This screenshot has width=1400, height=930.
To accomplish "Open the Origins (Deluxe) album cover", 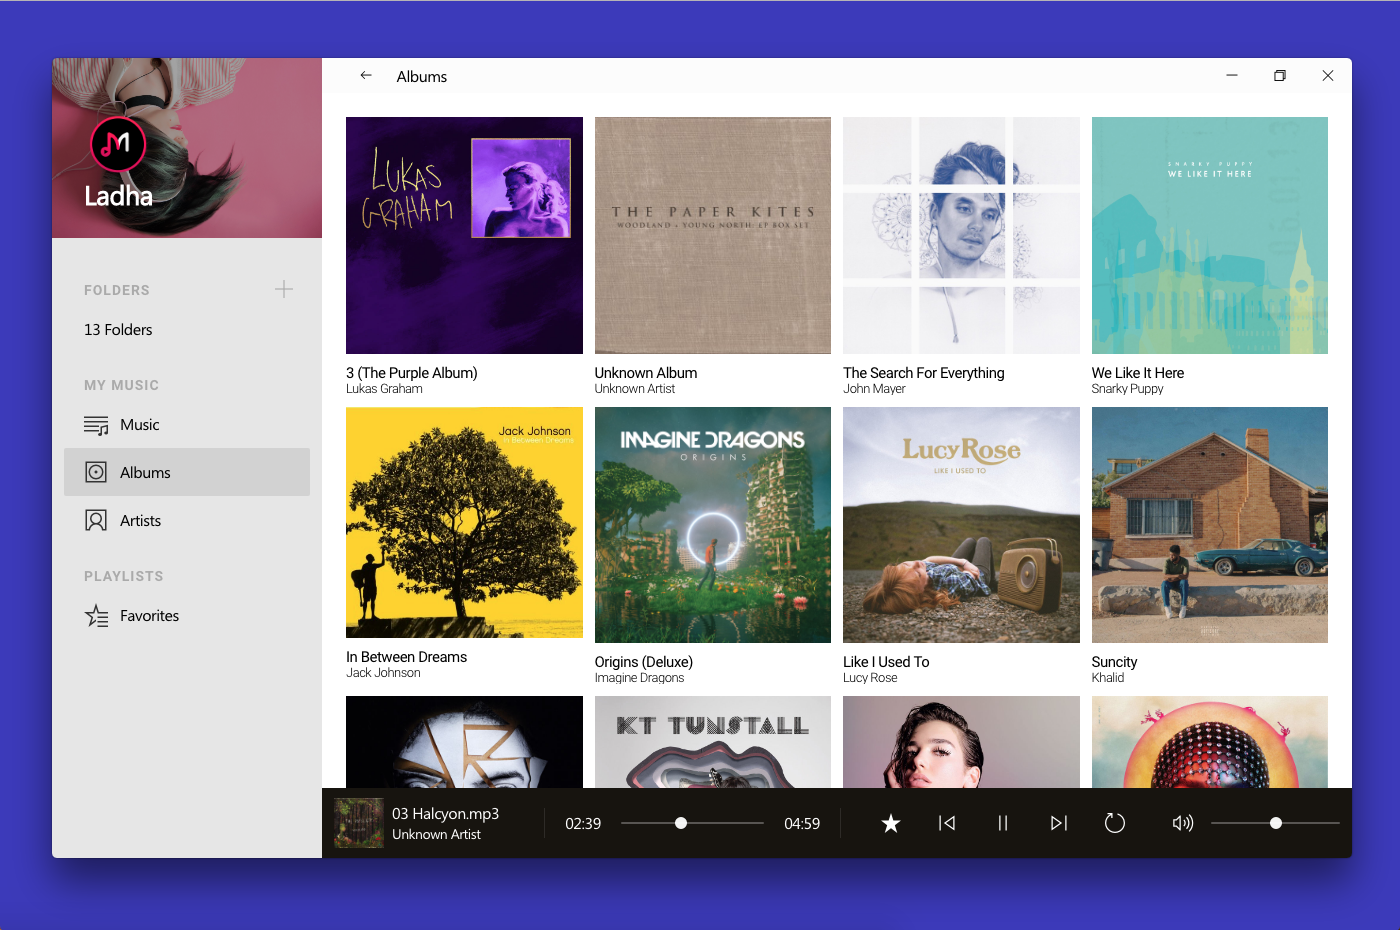I will point(713,525).
